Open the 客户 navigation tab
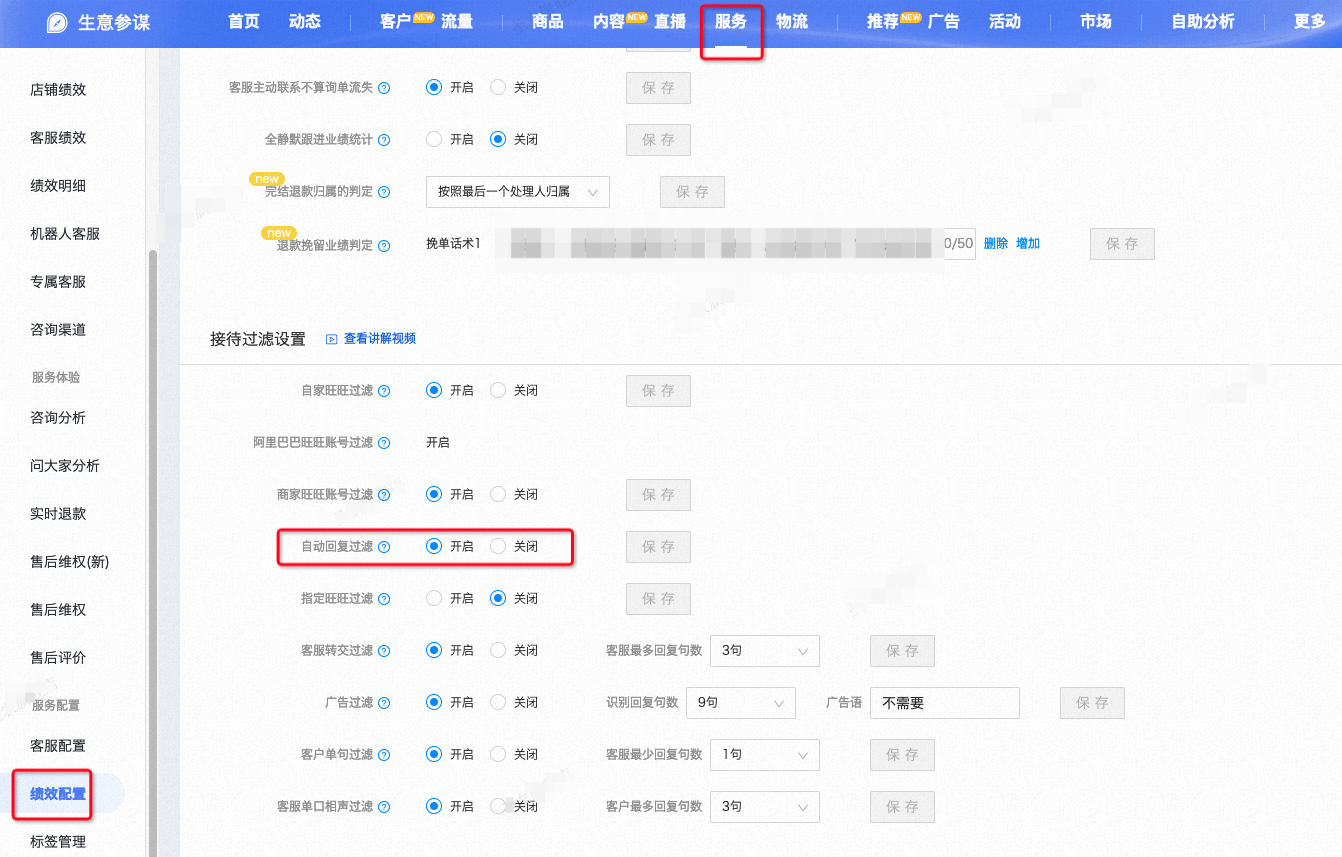The image size is (1342, 857). (397, 21)
